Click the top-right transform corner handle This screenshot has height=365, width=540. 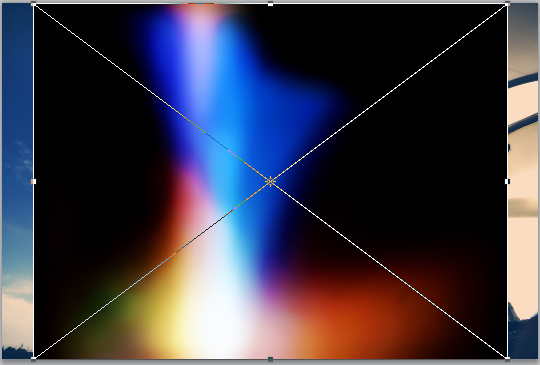click(507, 4)
